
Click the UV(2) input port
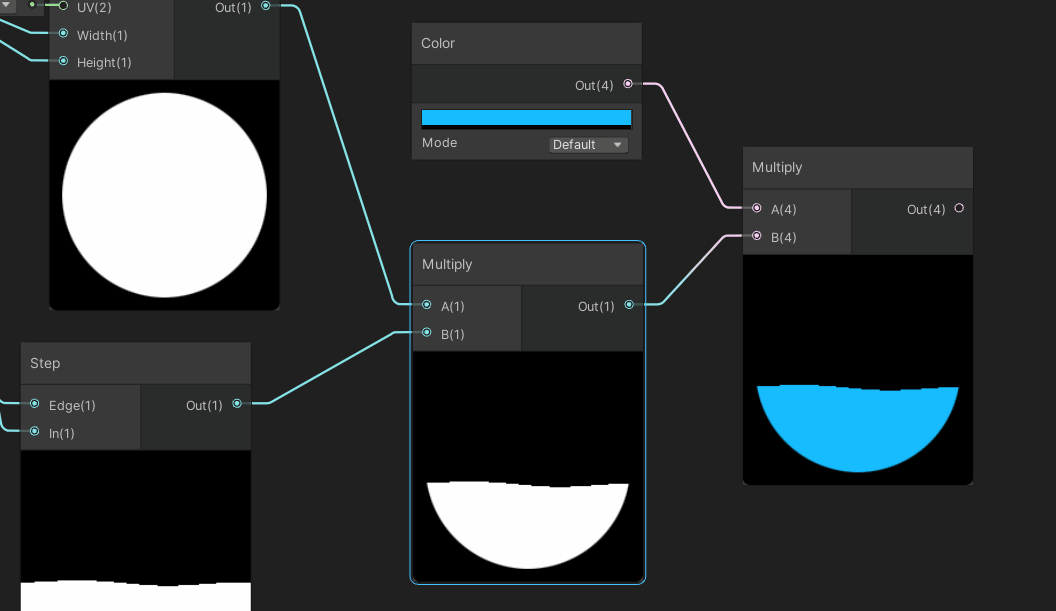pos(63,6)
